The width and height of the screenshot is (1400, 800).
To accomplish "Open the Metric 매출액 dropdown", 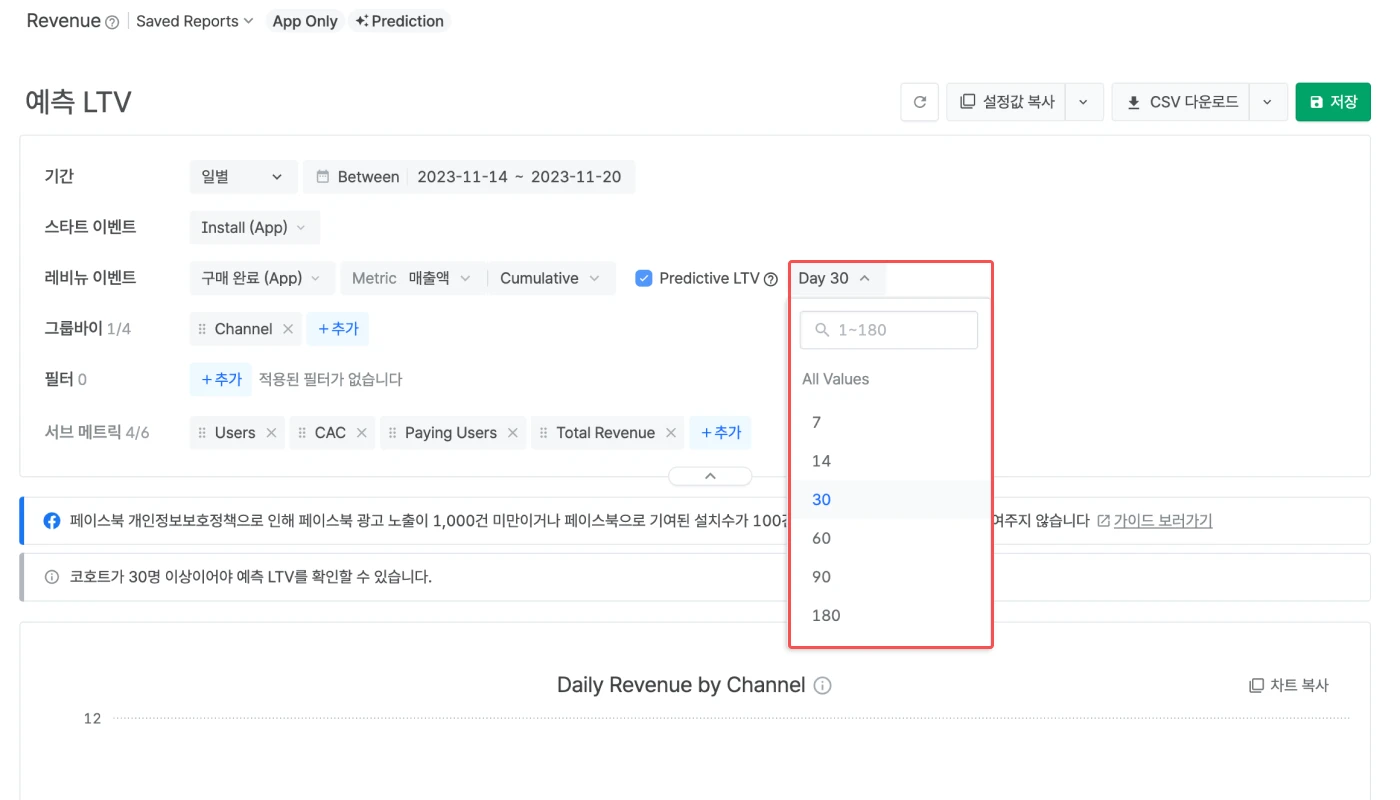I will point(413,278).
